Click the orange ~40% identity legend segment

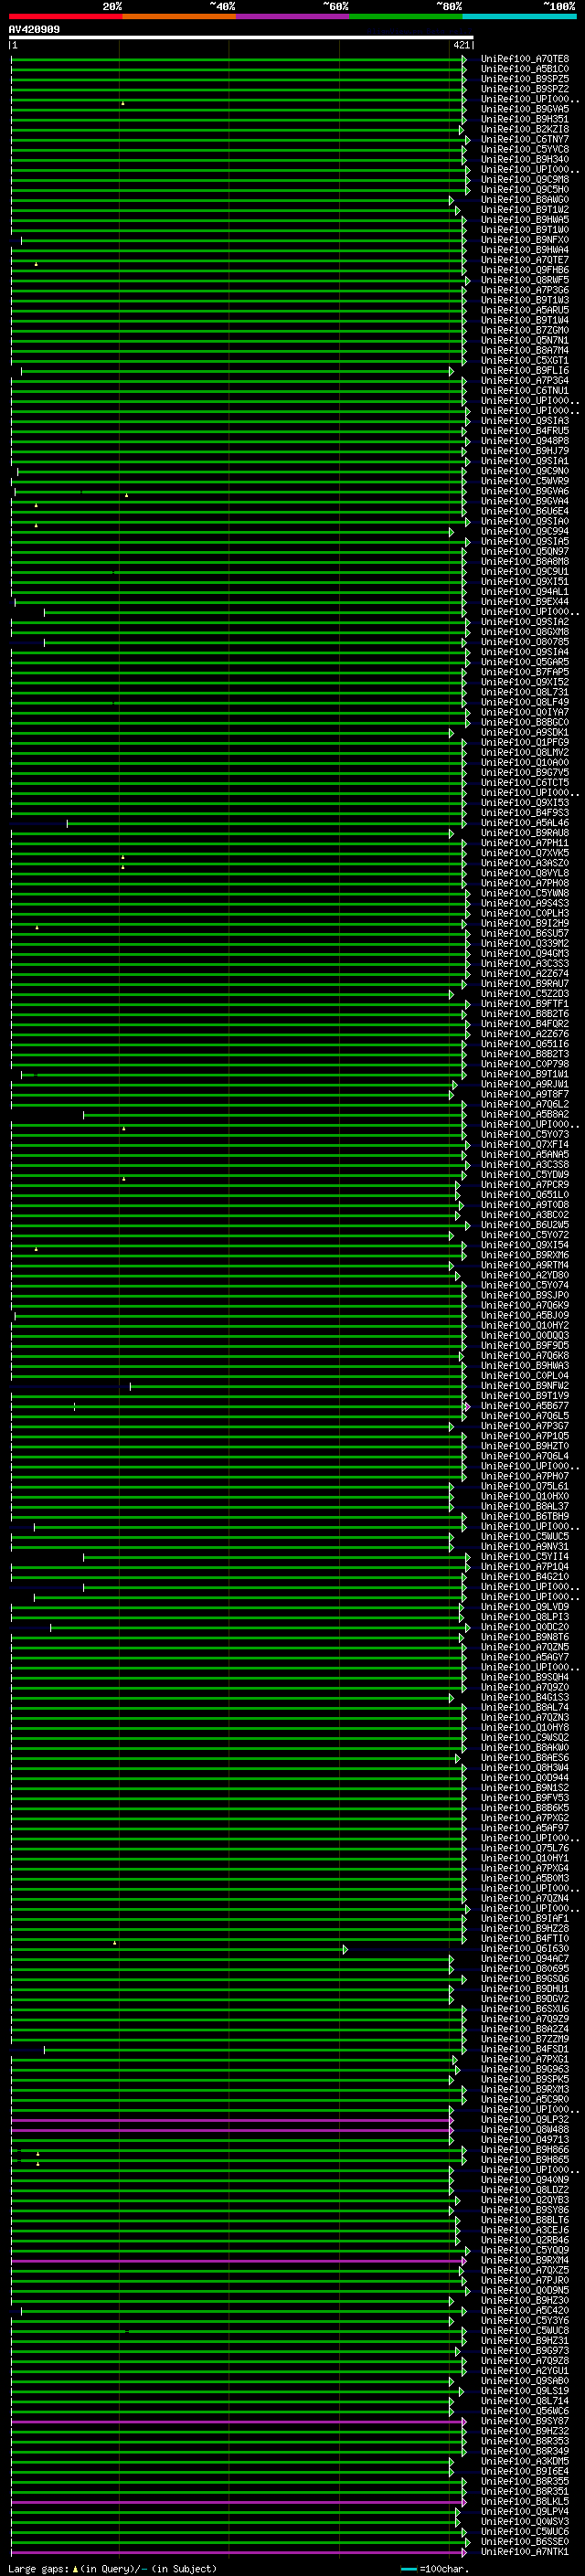click(x=179, y=16)
